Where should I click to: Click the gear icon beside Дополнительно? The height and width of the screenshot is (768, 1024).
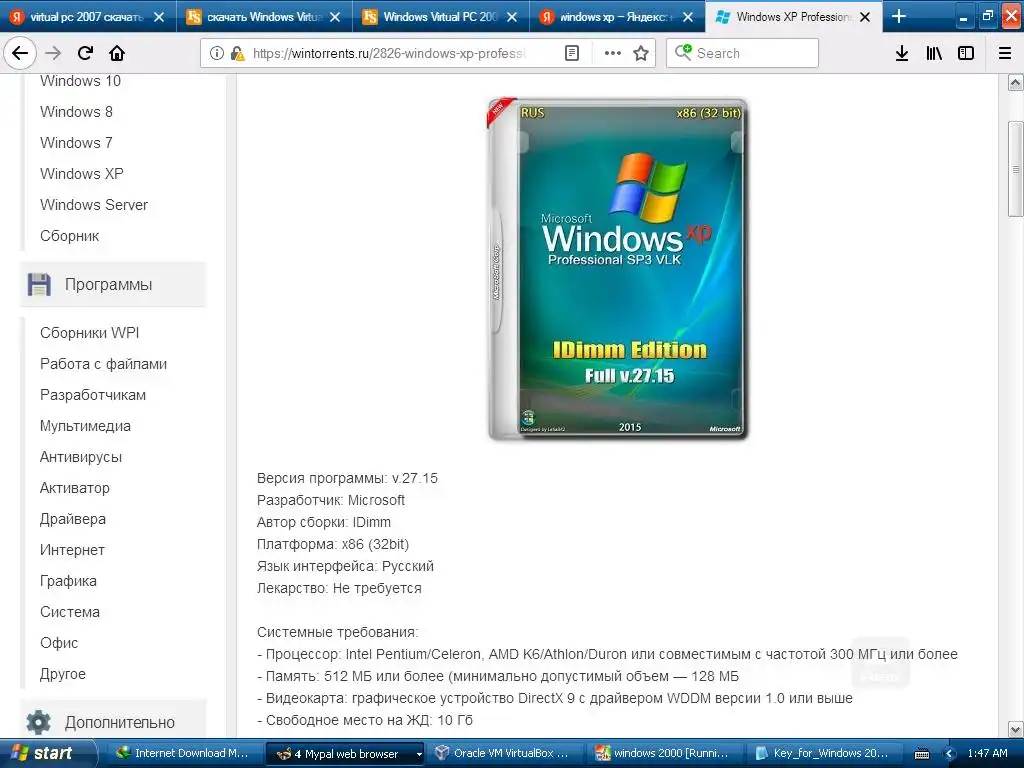(x=39, y=722)
